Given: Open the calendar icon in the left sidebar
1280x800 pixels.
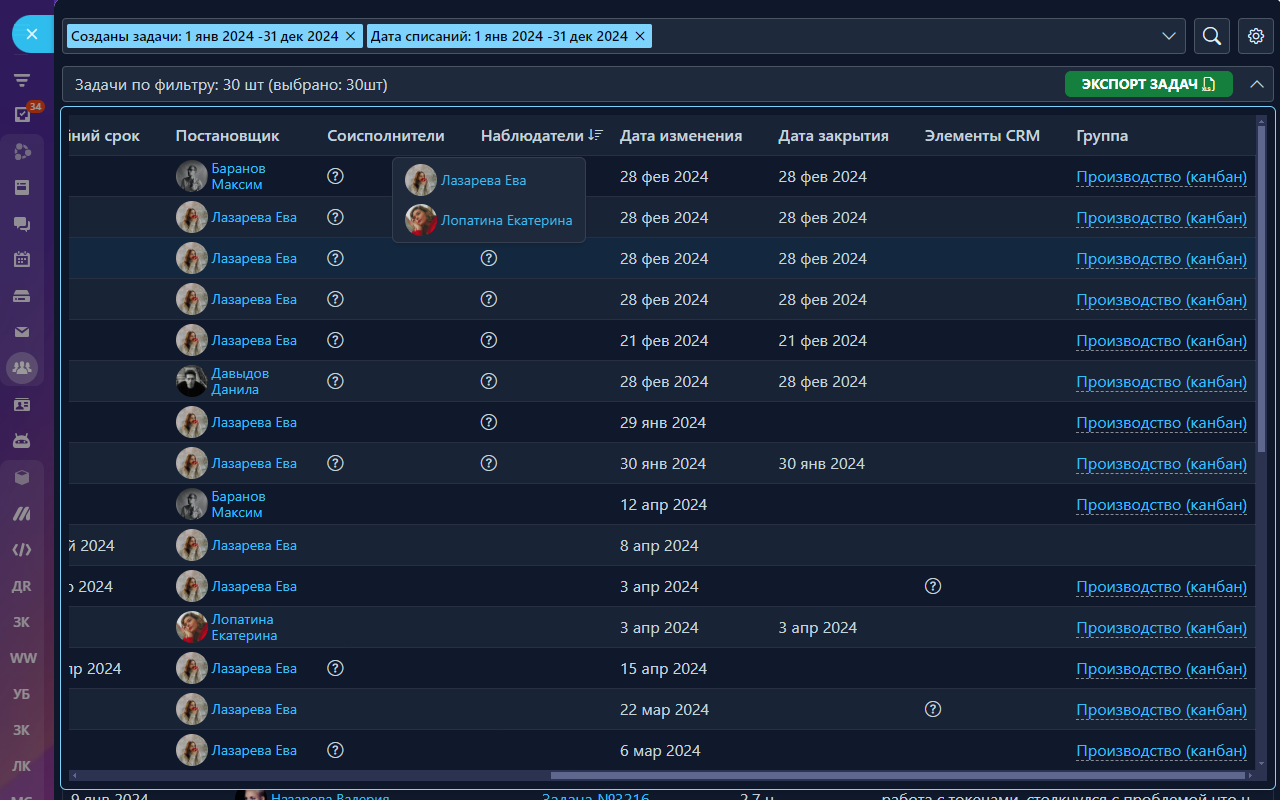Looking at the screenshot, I should (22, 260).
